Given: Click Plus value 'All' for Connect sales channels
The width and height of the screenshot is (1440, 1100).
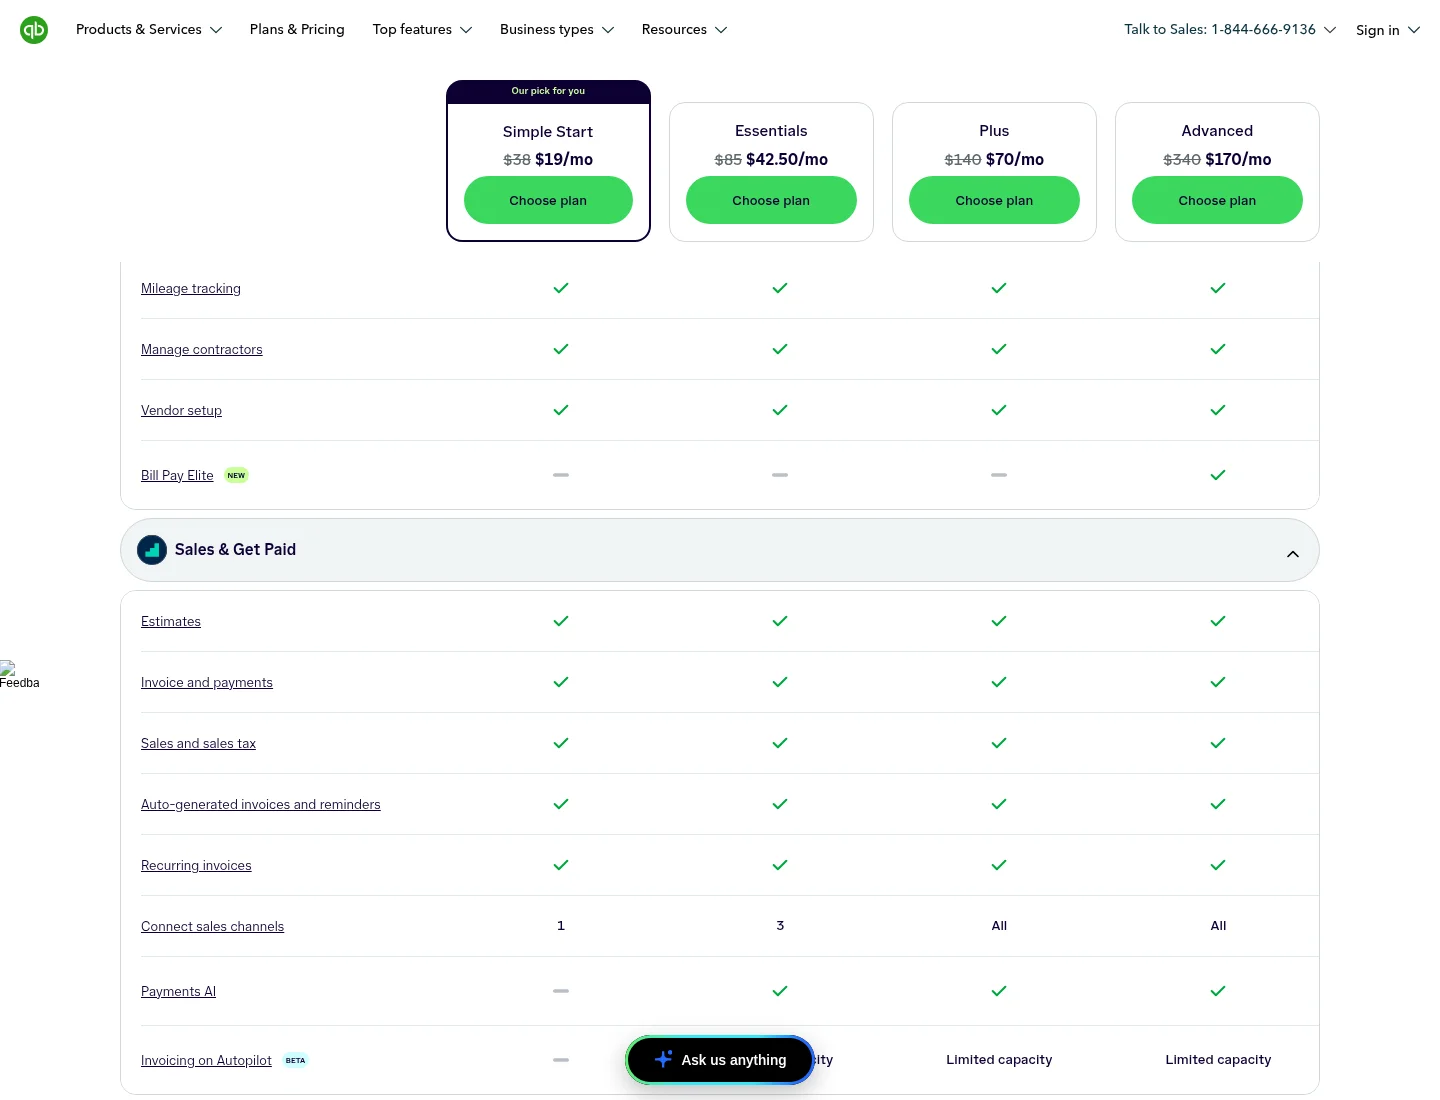Looking at the screenshot, I should coord(999,926).
